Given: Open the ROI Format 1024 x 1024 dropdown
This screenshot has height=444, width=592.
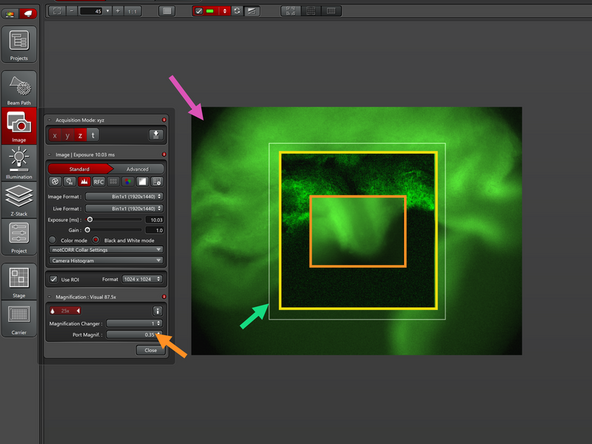Looking at the screenshot, I should coord(142,279).
